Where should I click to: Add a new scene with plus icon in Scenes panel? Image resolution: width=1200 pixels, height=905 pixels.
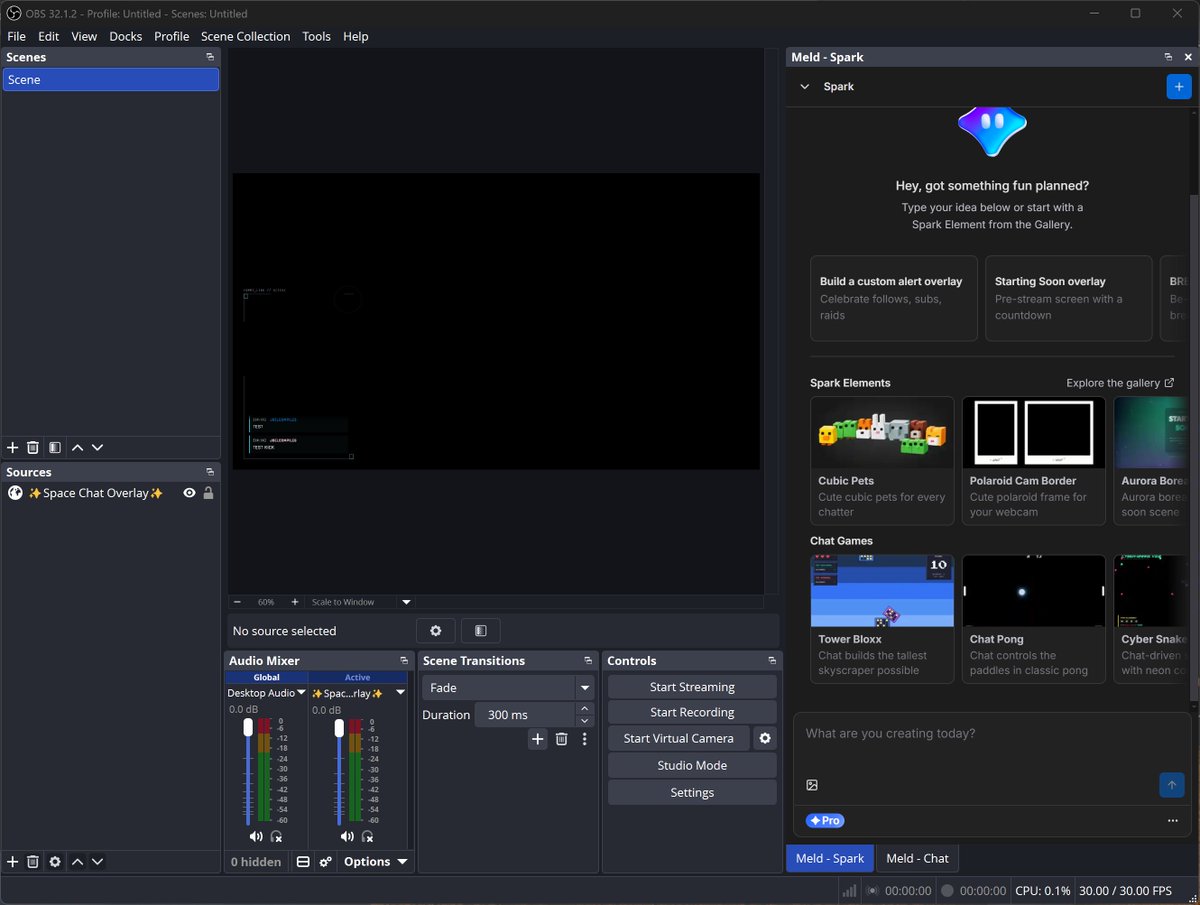pyautogui.click(x=13, y=448)
